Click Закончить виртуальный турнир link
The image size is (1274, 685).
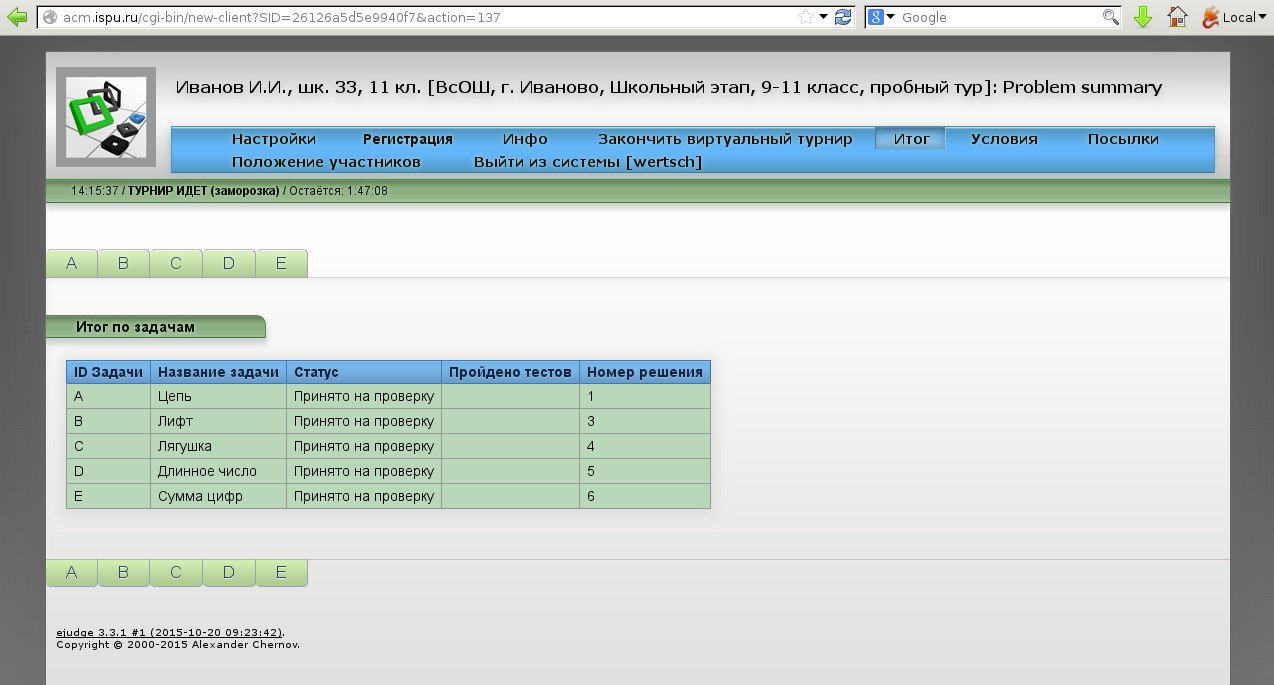[x=725, y=139]
